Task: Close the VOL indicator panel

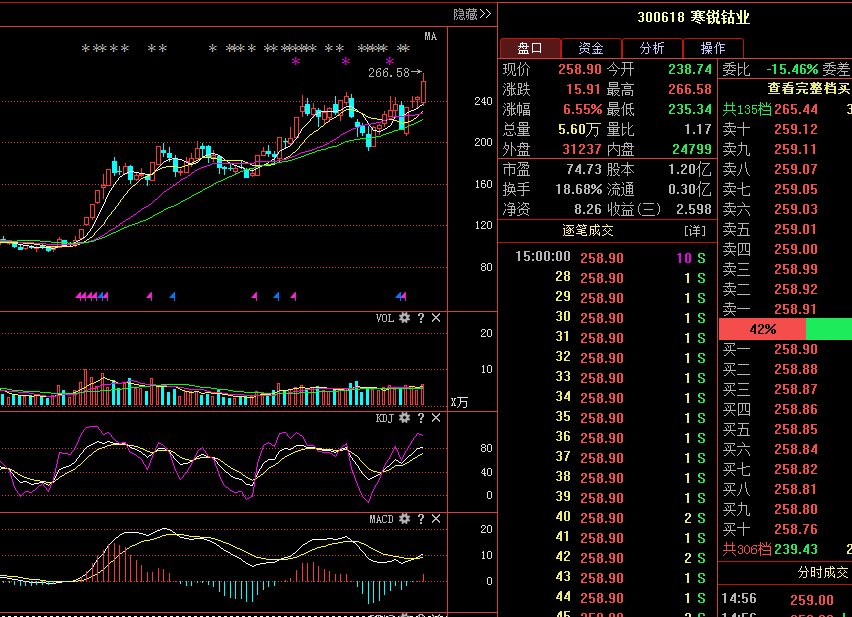Action: 436,318
